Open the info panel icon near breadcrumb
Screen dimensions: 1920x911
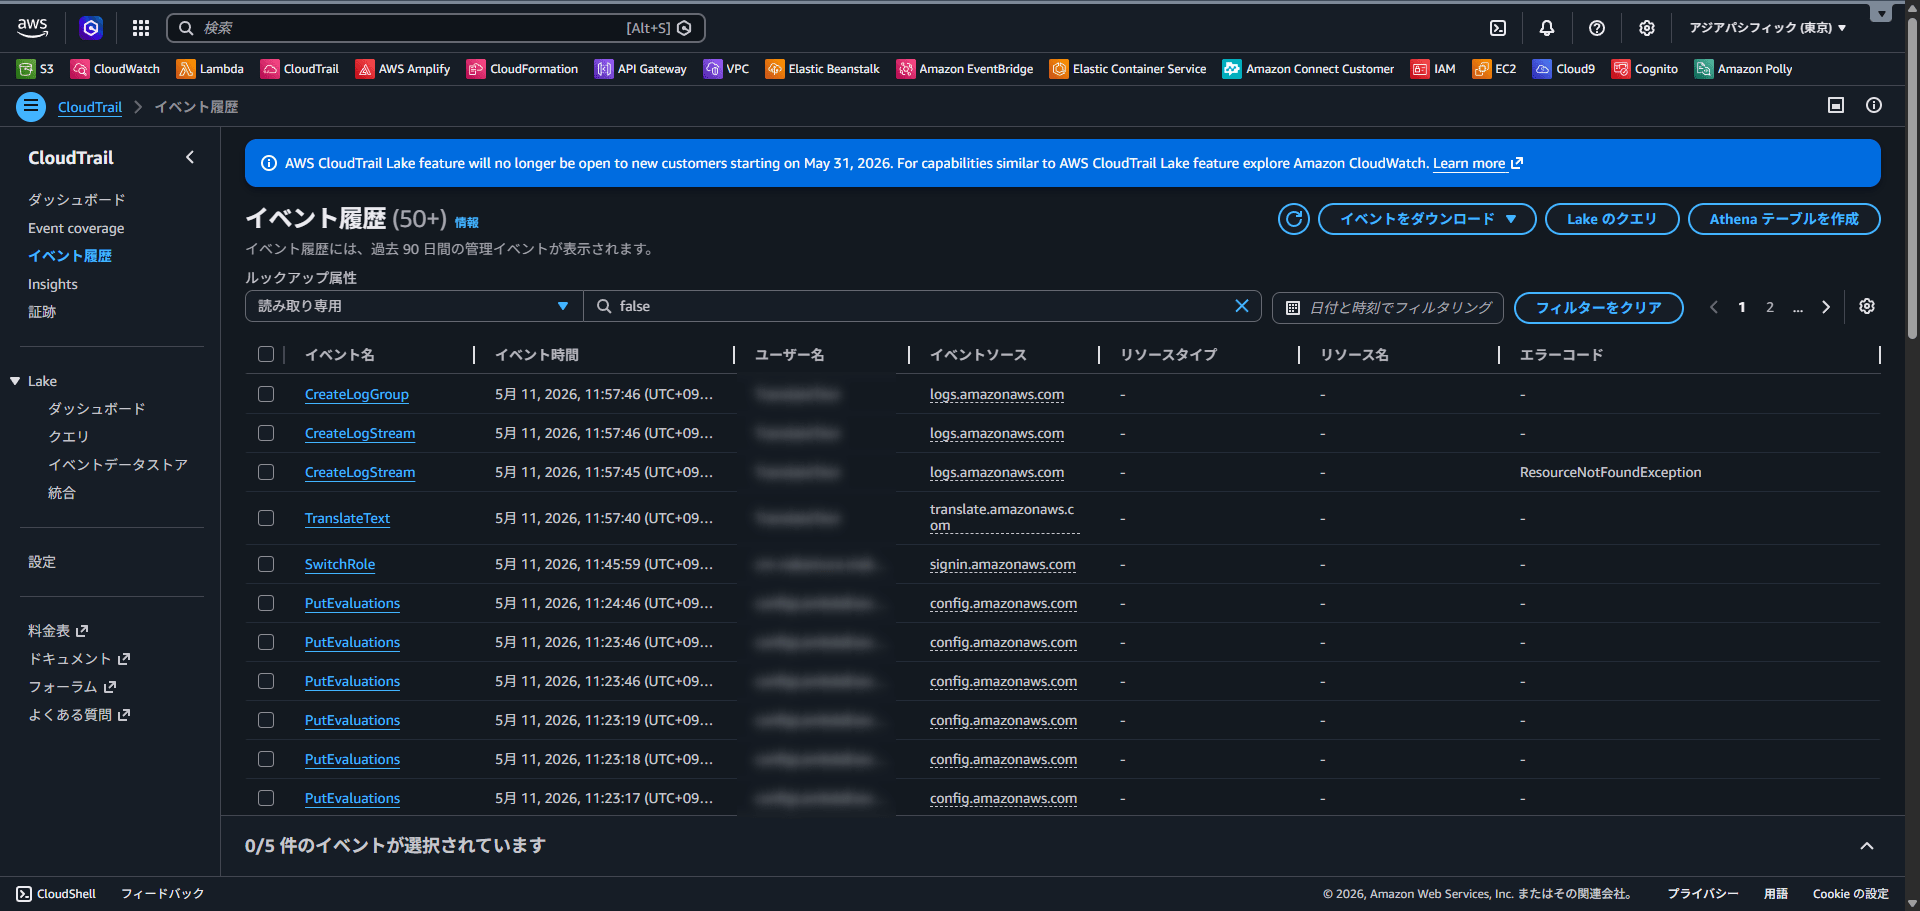(1874, 105)
